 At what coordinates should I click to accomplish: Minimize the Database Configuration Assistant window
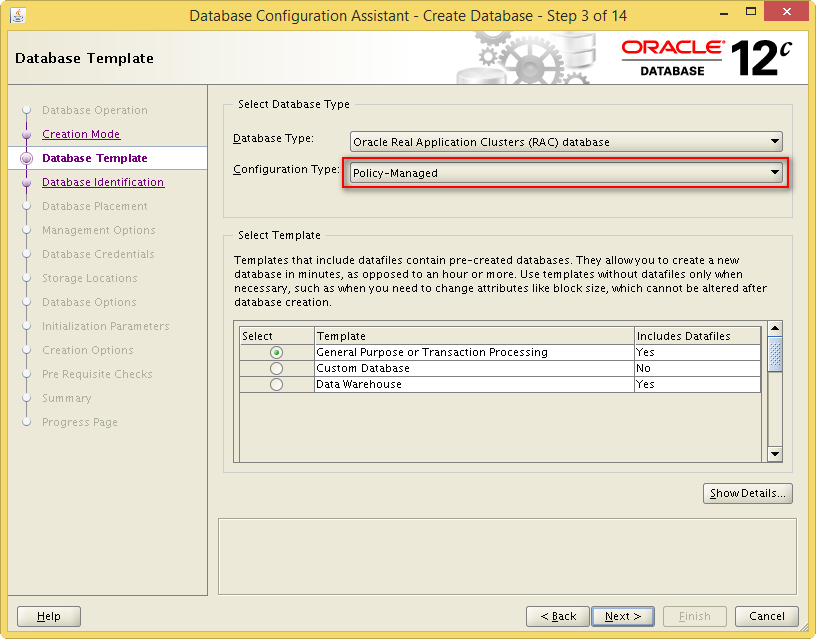click(723, 12)
